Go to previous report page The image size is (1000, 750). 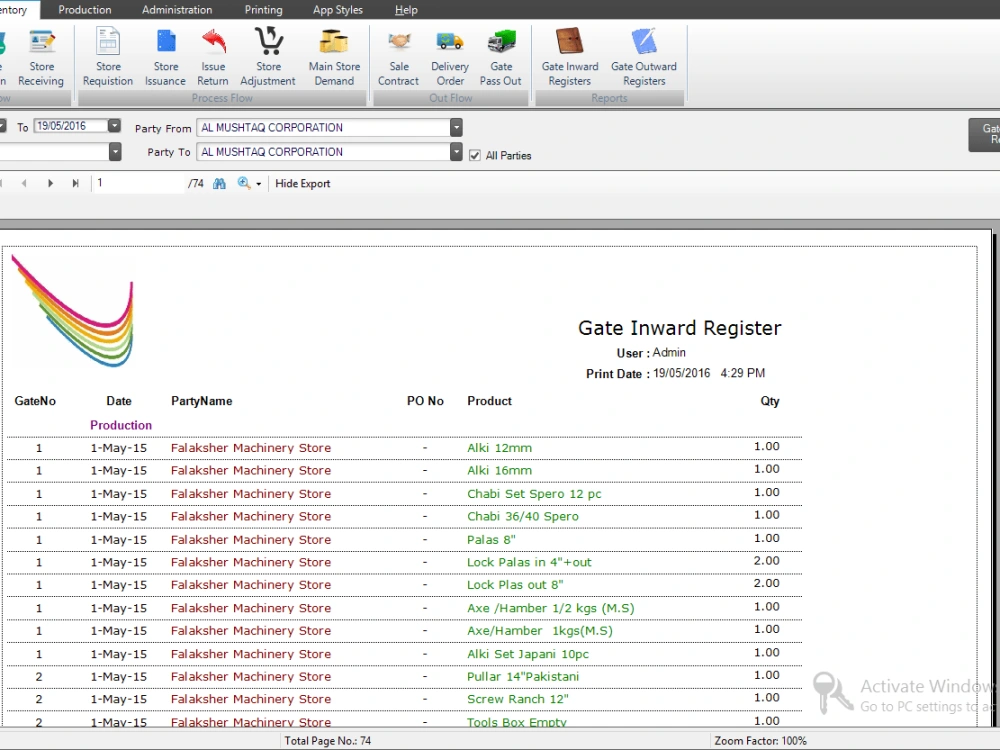(24, 184)
